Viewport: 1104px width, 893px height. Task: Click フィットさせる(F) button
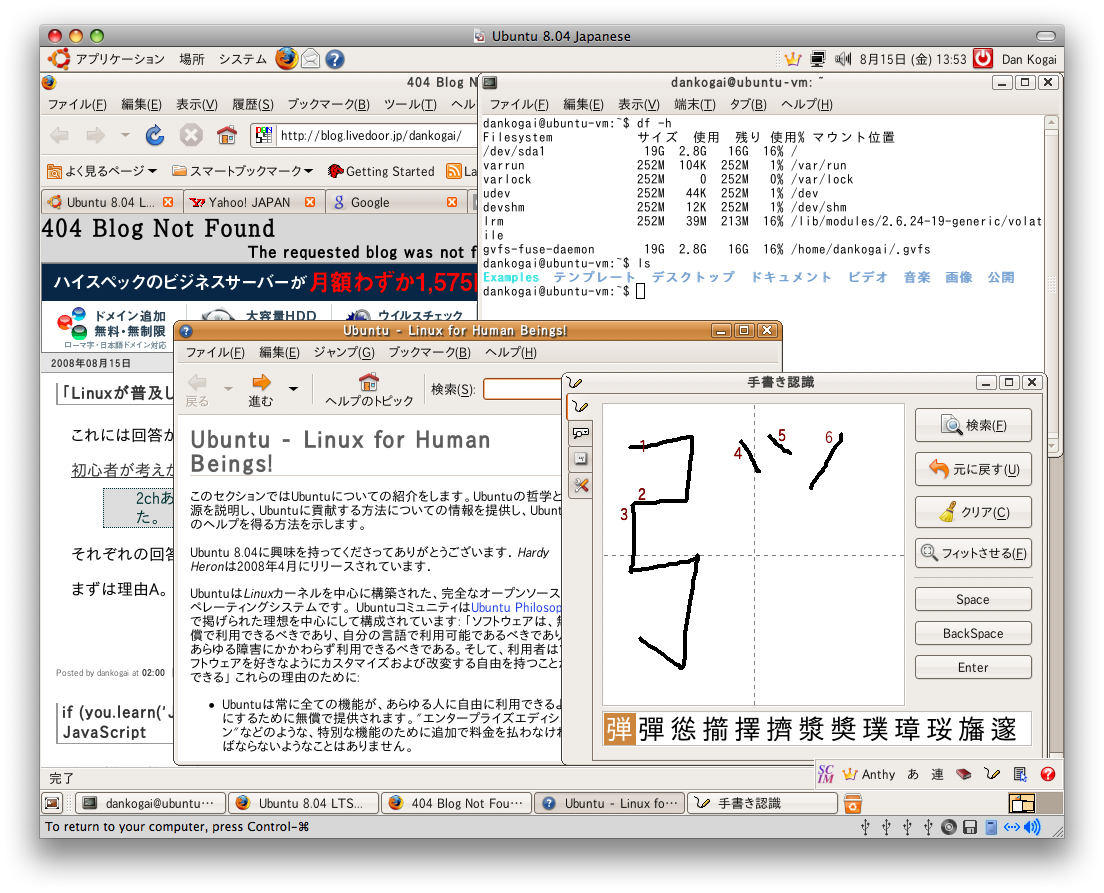(973, 553)
